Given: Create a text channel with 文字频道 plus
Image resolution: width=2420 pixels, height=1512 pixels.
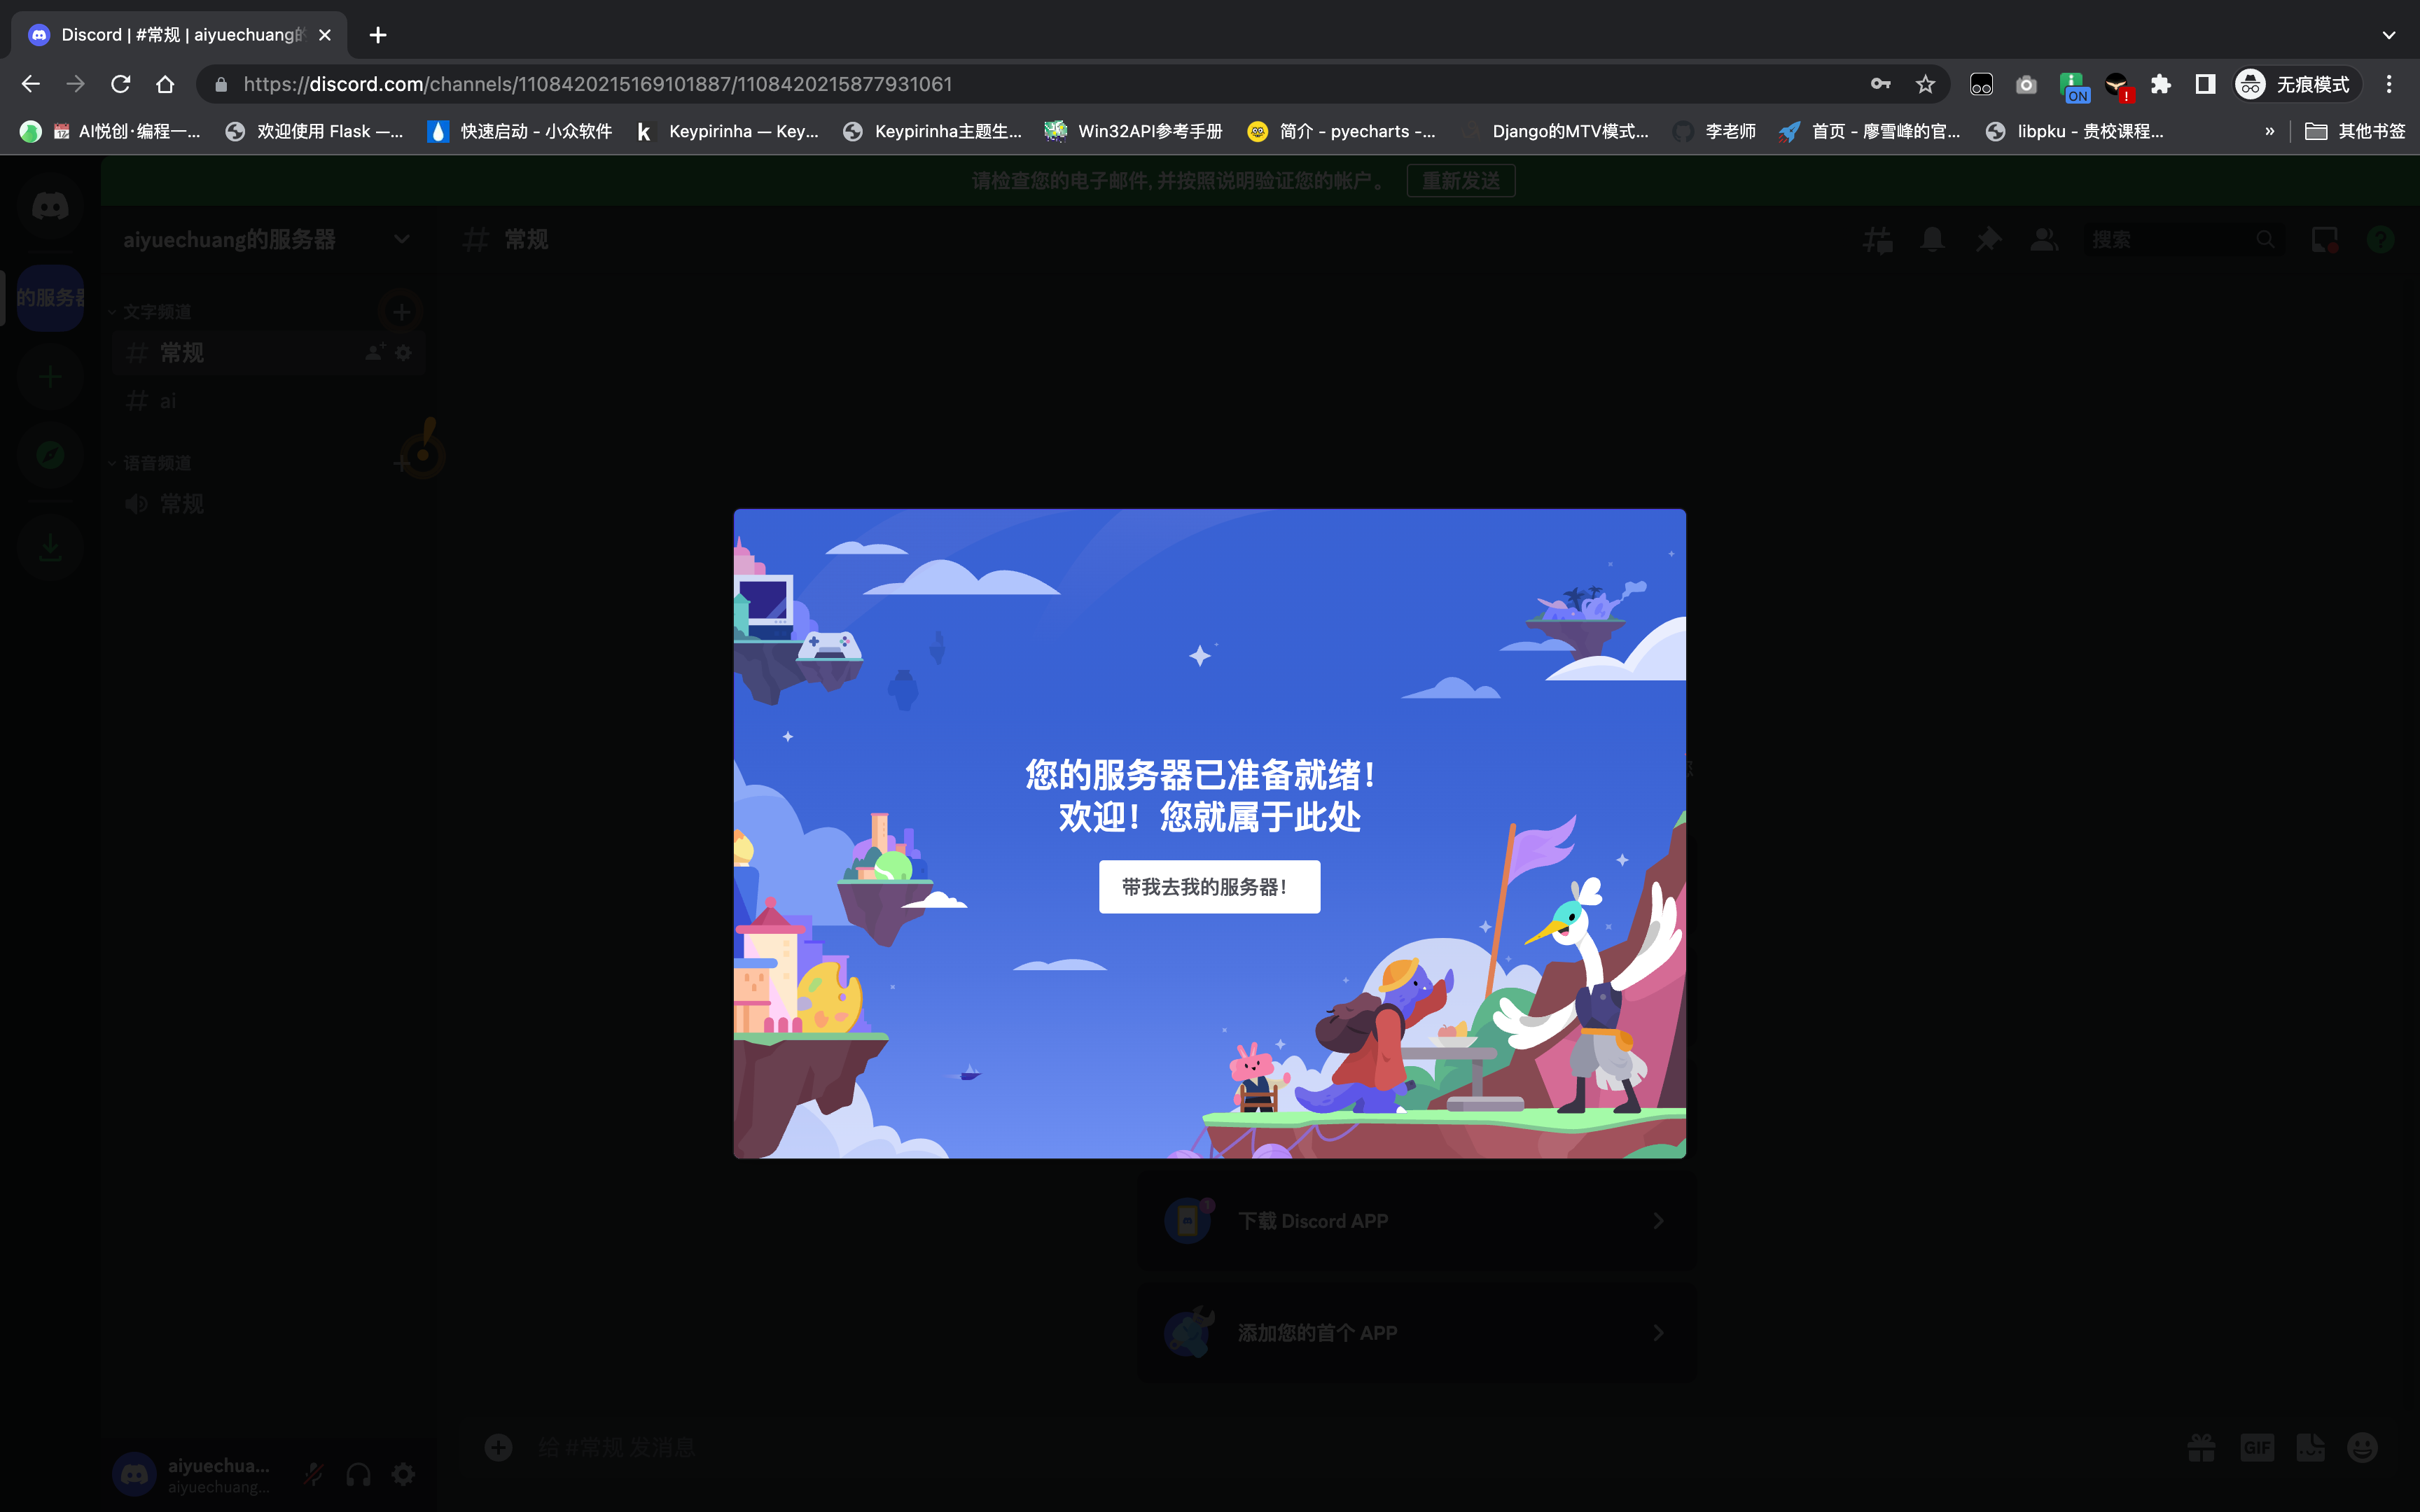Looking at the screenshot, I should point(402,312).
